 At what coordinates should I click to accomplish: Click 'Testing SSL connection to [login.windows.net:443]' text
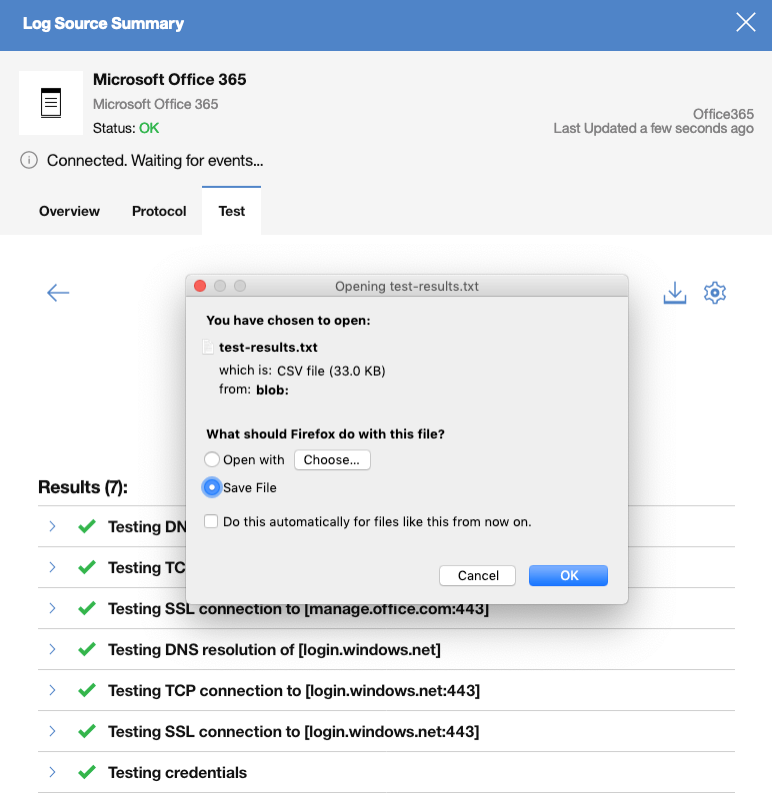click(294, 731)
